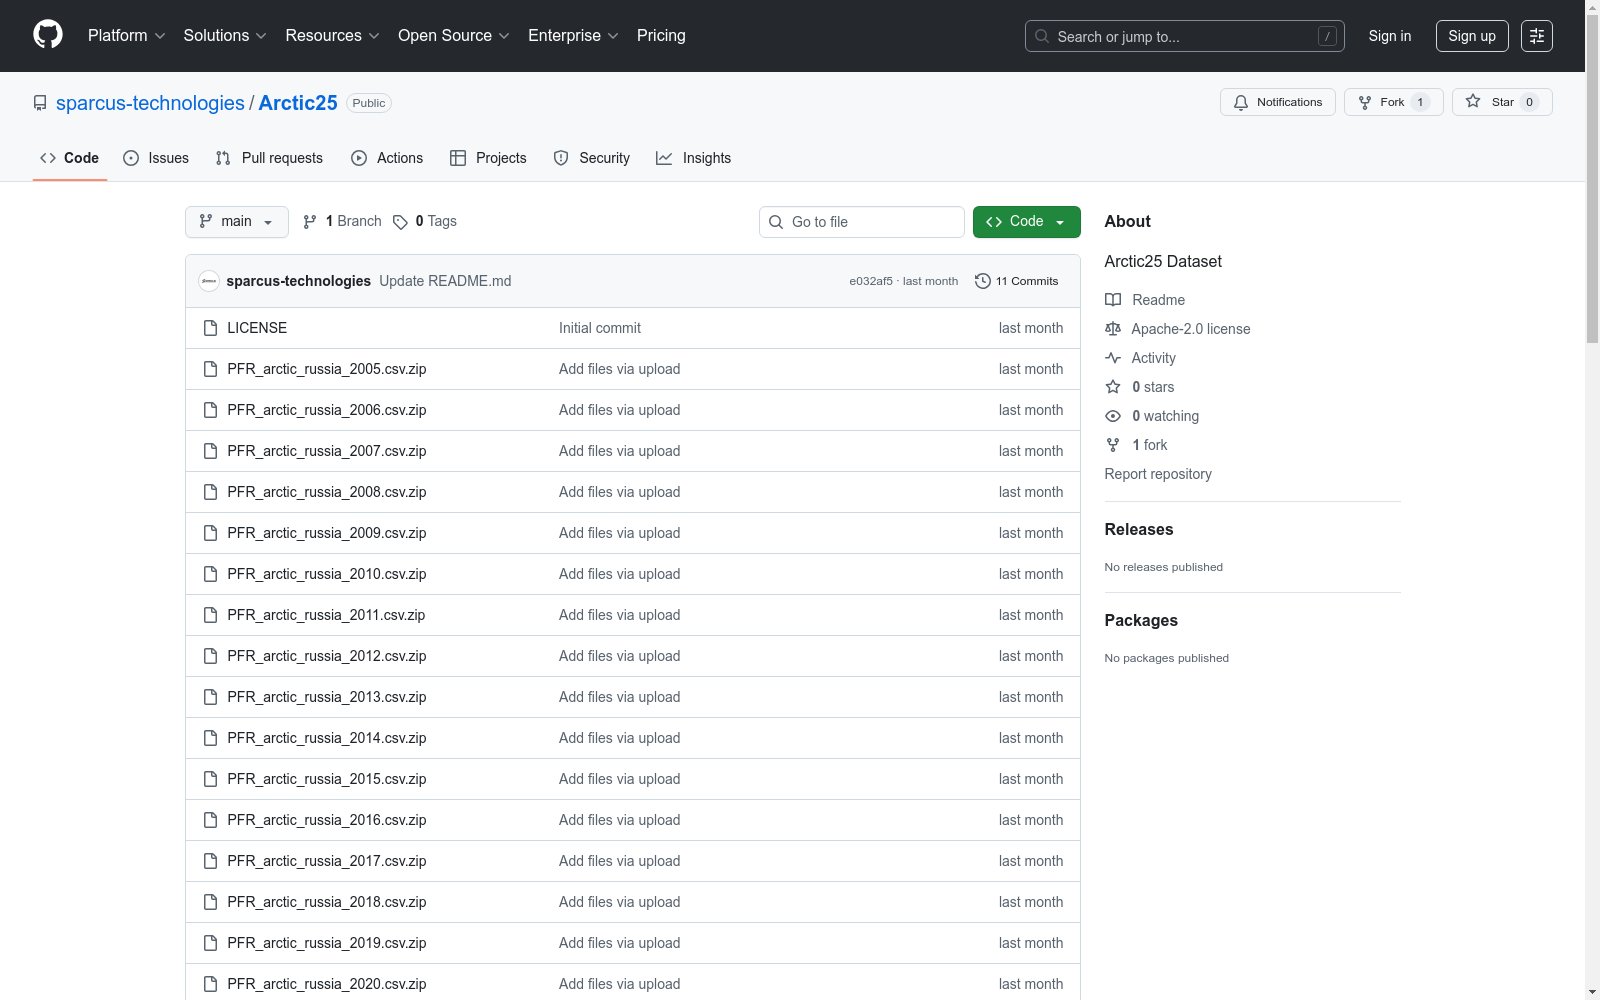Star the Arctic25 repository
The height and width of the screenshot is (1000, 1600).
[1502, 102]
